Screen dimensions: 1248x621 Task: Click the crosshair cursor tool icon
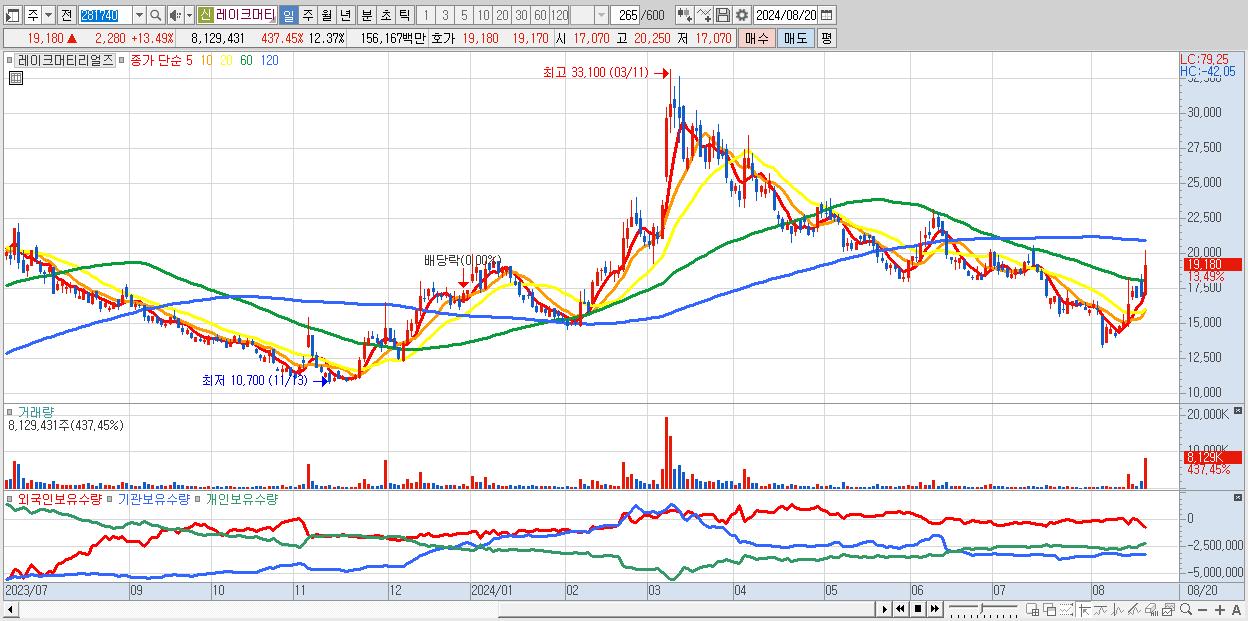[1084, 609]
